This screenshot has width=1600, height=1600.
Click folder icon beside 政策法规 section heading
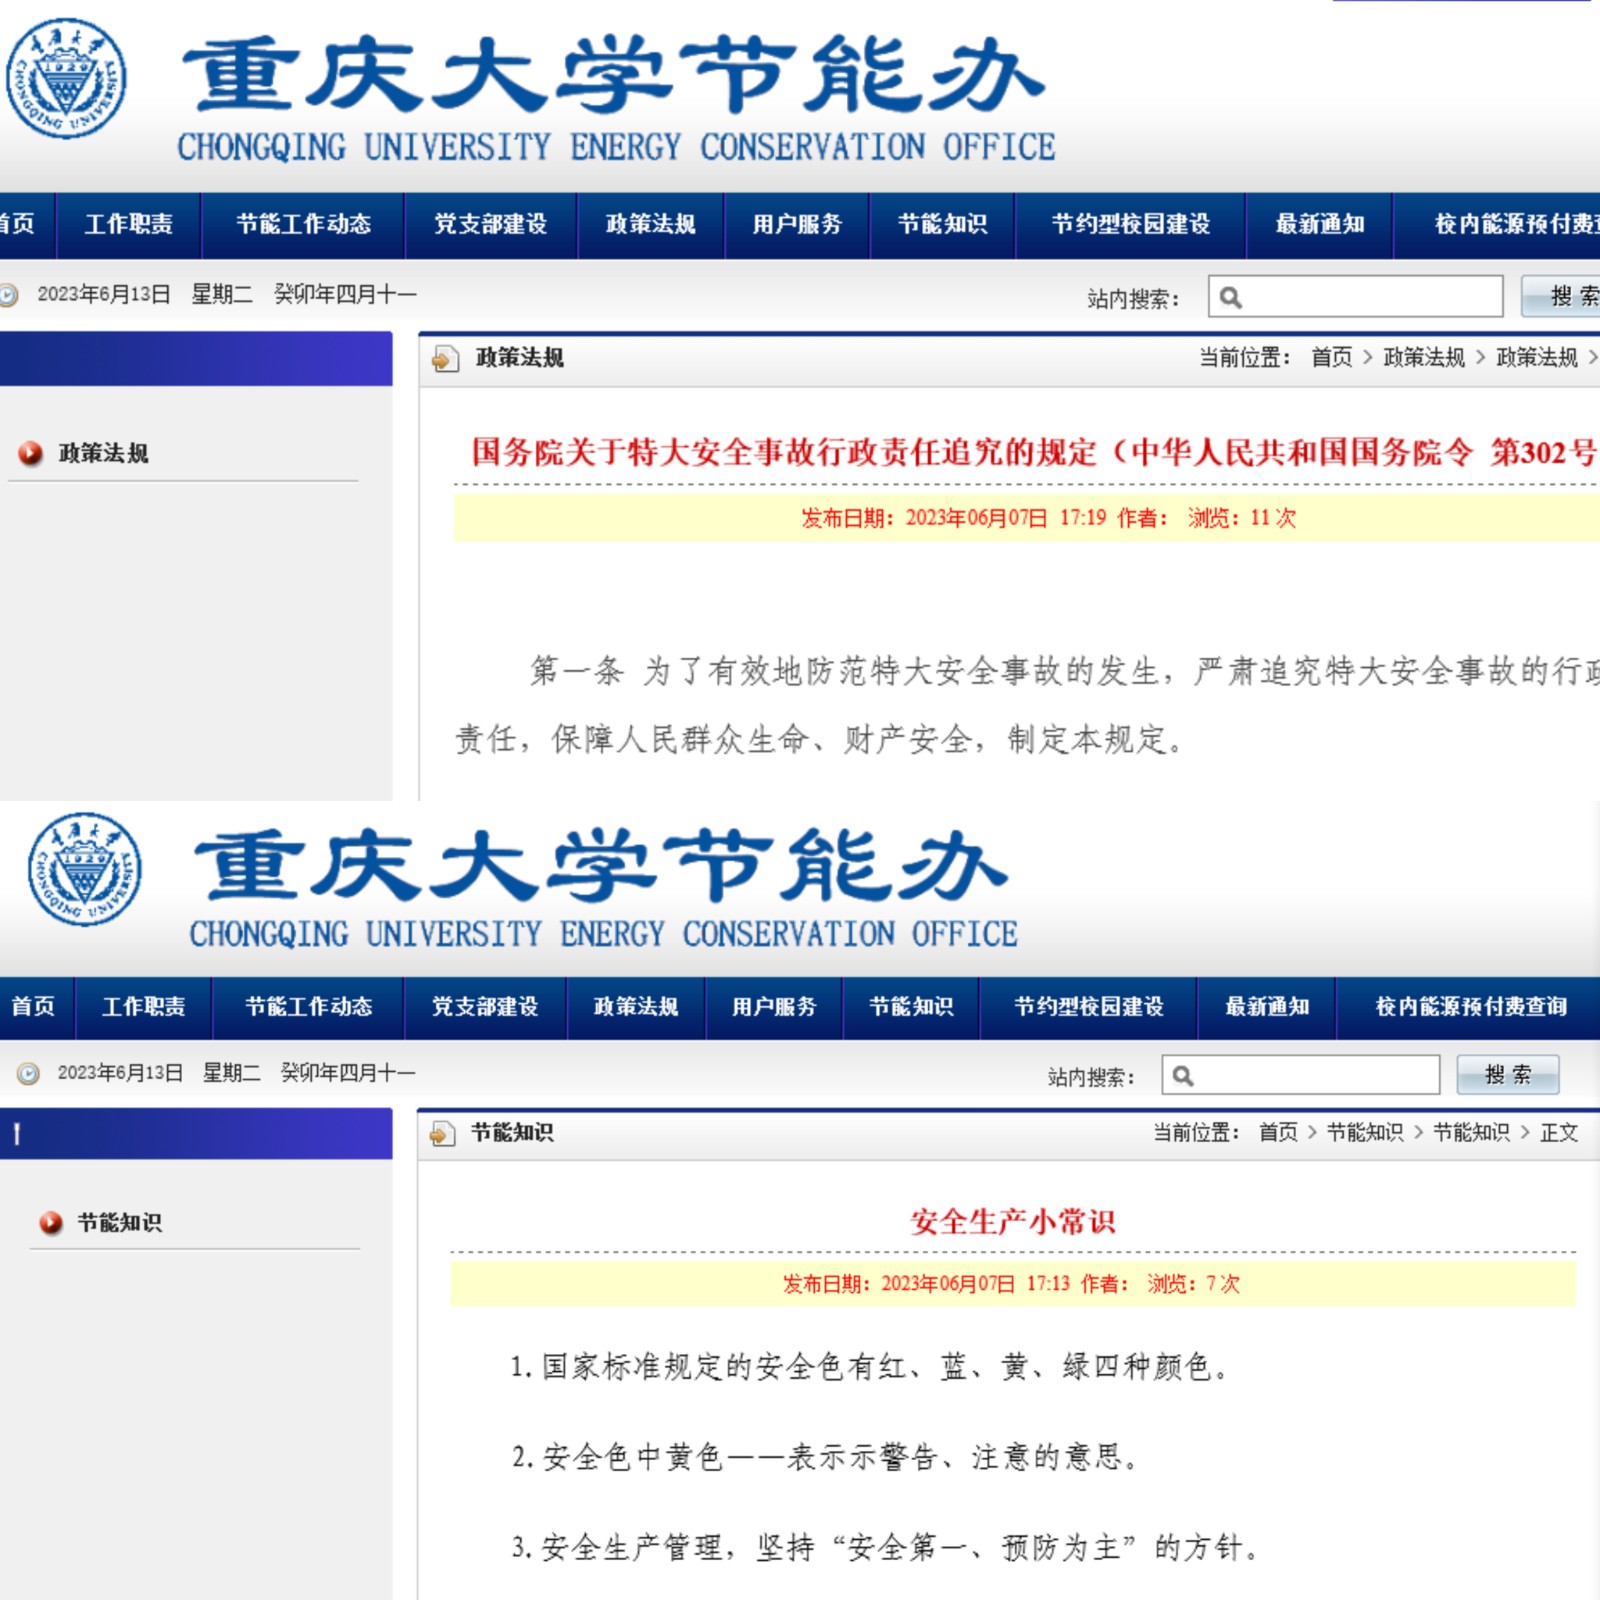[x=445, y=358]
